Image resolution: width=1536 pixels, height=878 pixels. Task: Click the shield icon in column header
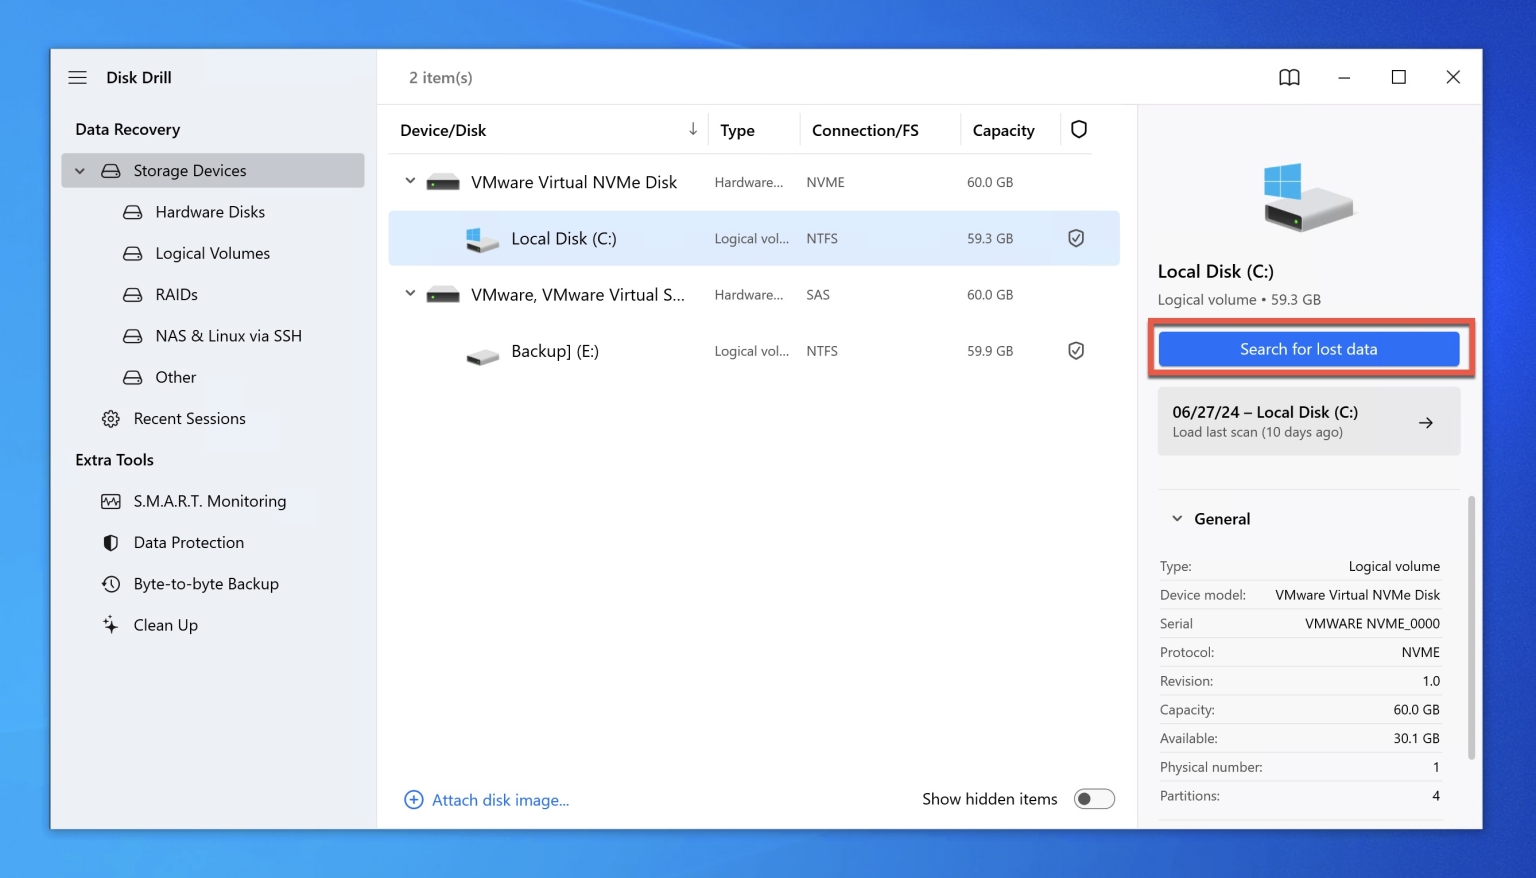[x=1079, y=129]
